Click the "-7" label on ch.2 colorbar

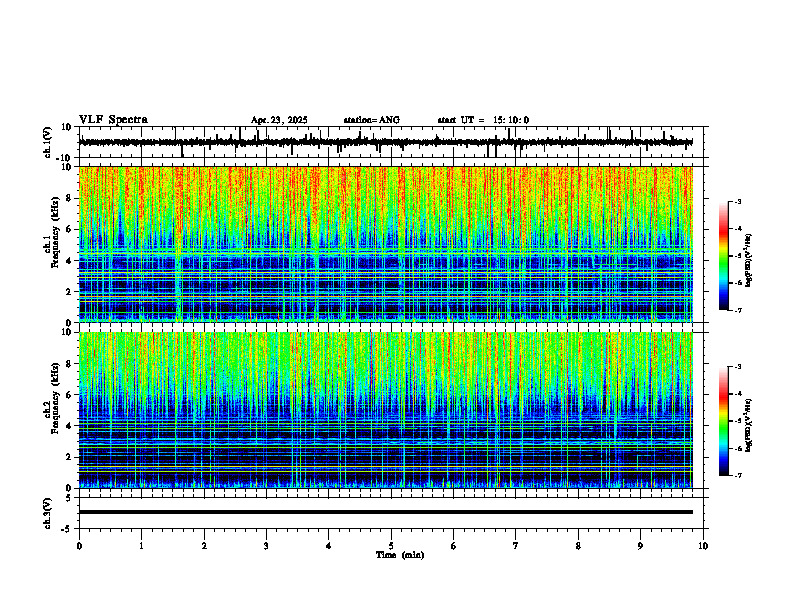738,475
